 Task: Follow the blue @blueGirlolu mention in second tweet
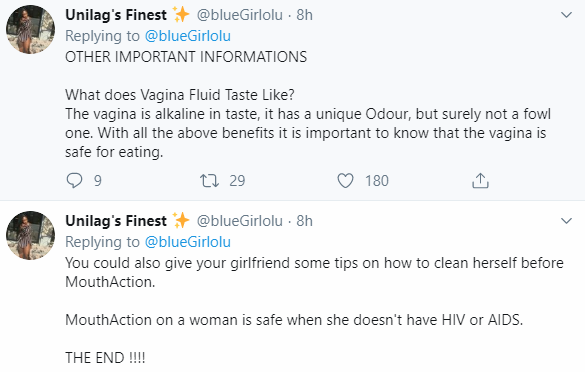pos(188,242)
